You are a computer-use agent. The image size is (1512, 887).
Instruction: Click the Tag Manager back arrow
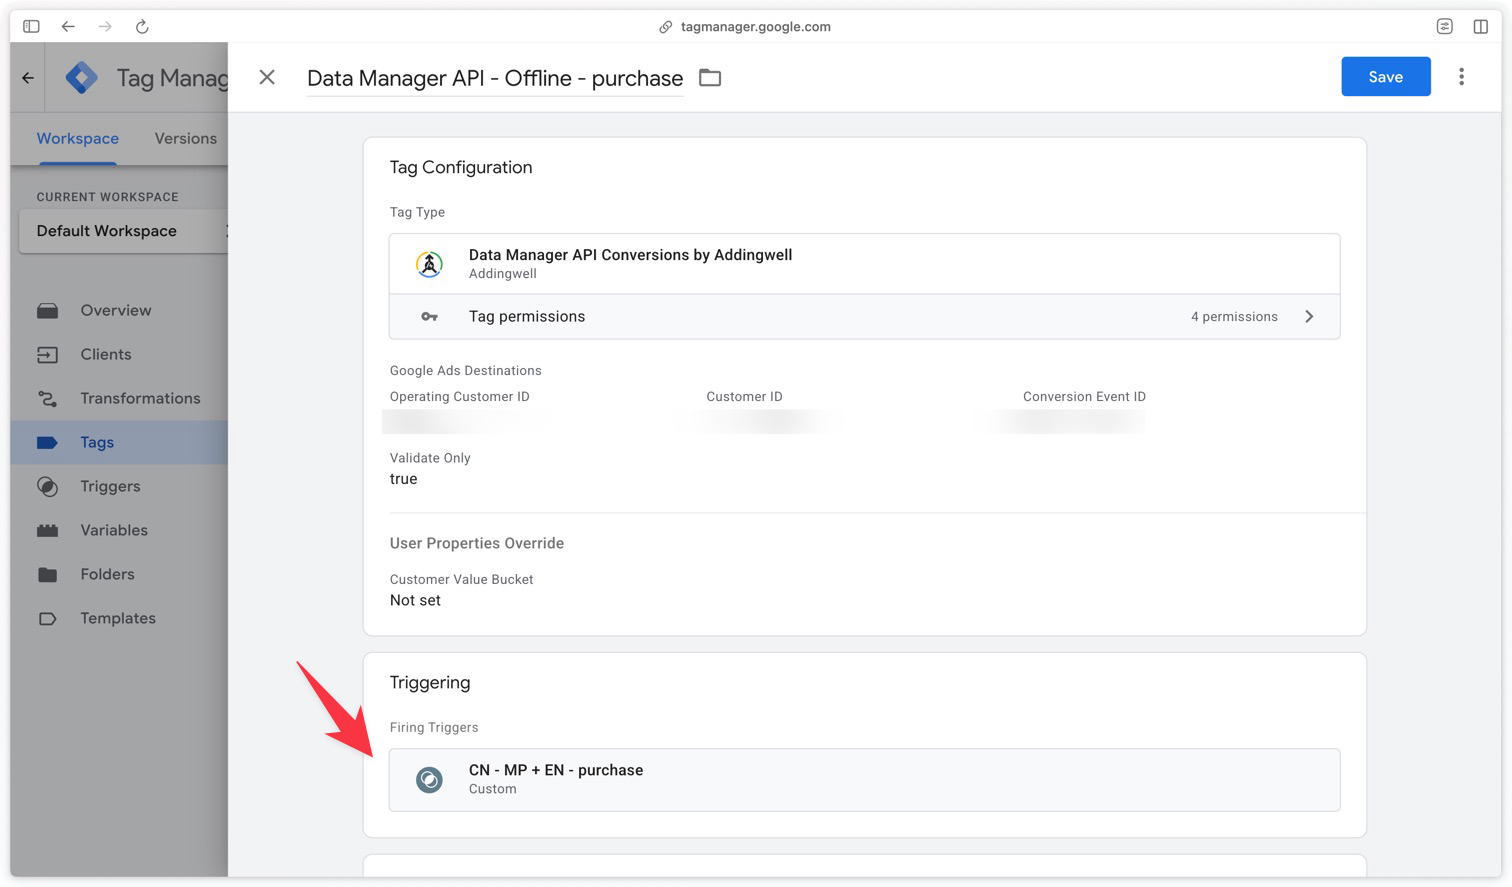click(x=28, y=78)
